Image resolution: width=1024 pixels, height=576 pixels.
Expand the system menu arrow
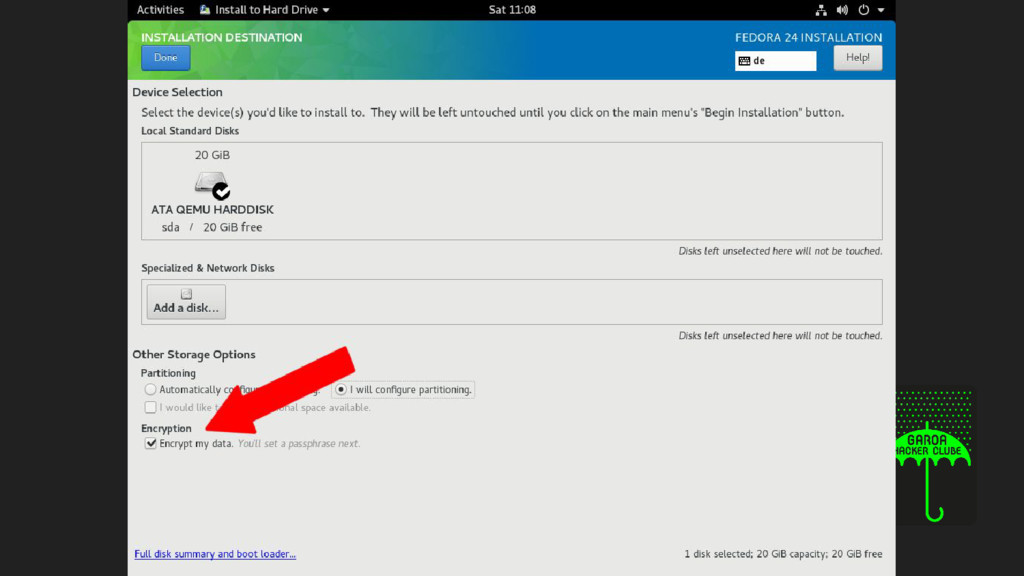[x=881, y=10]
